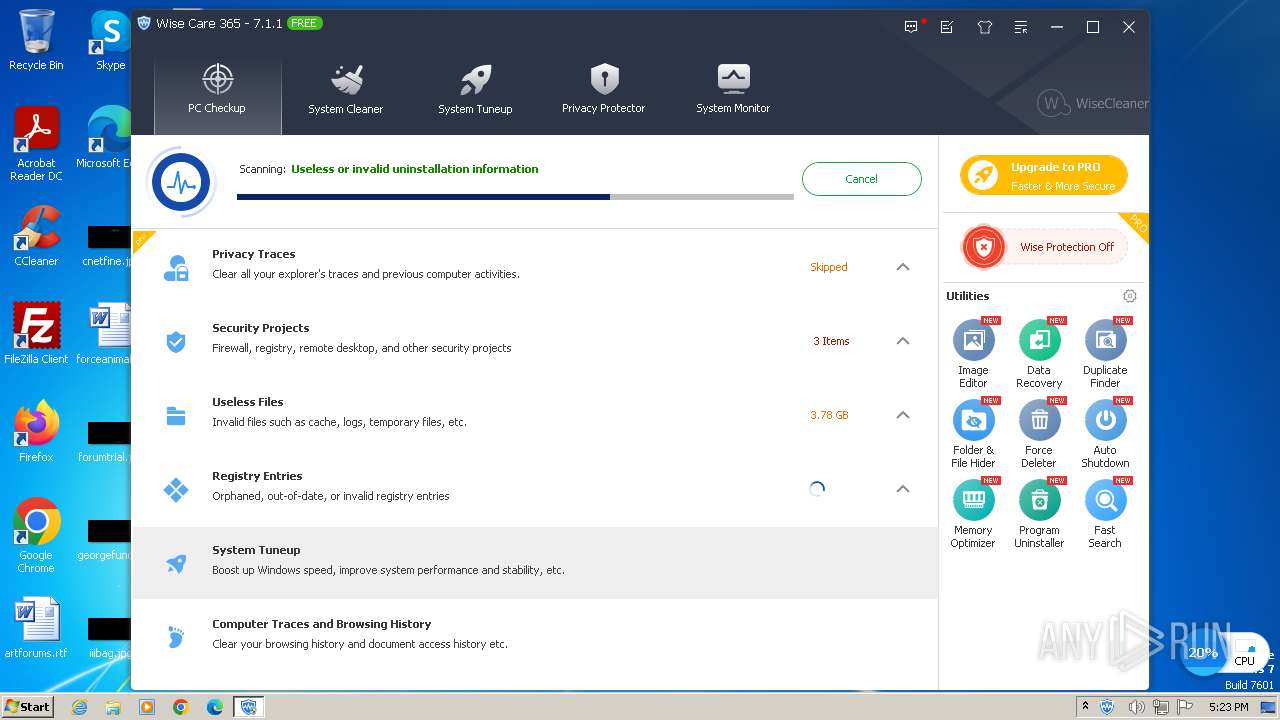The width and height of the screenshot is (1280, 720).
Task: Collapse the Privacy Traces section
Action: [x=903, y=267]
